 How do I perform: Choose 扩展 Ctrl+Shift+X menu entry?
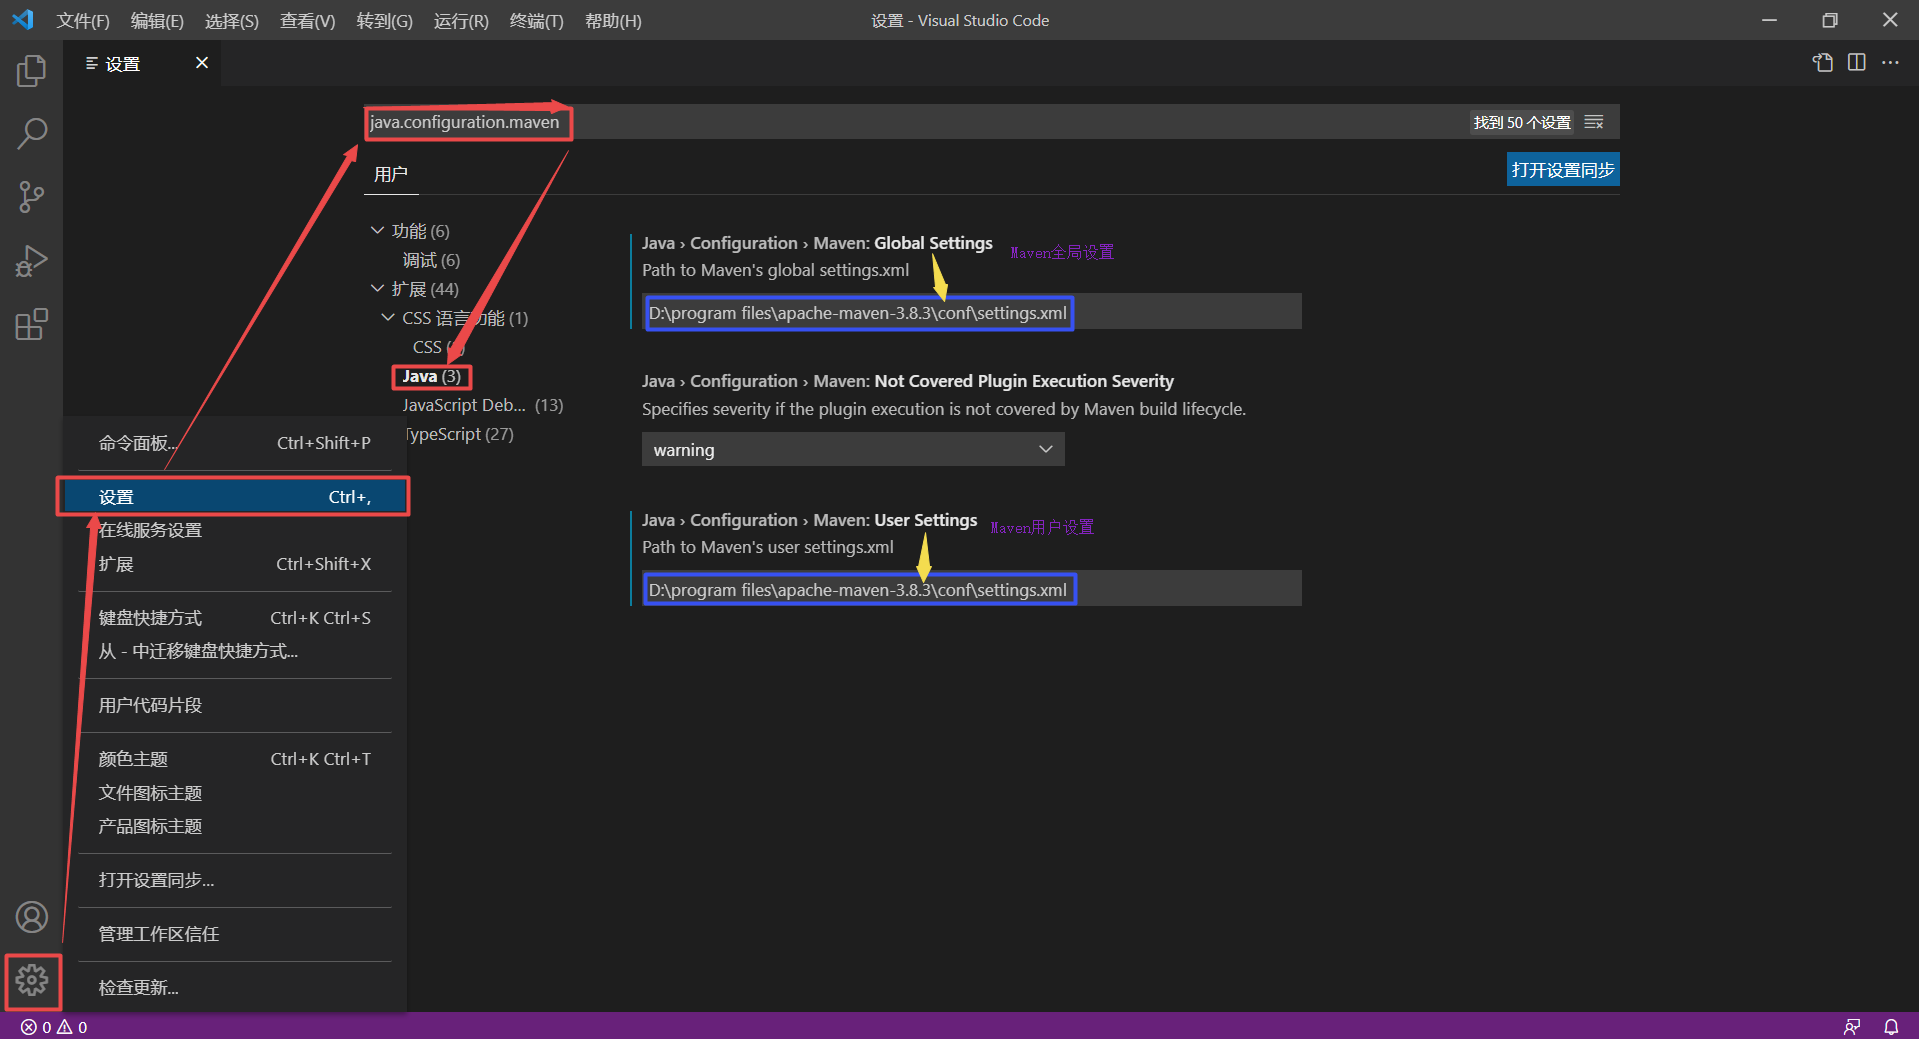[235, 564]
